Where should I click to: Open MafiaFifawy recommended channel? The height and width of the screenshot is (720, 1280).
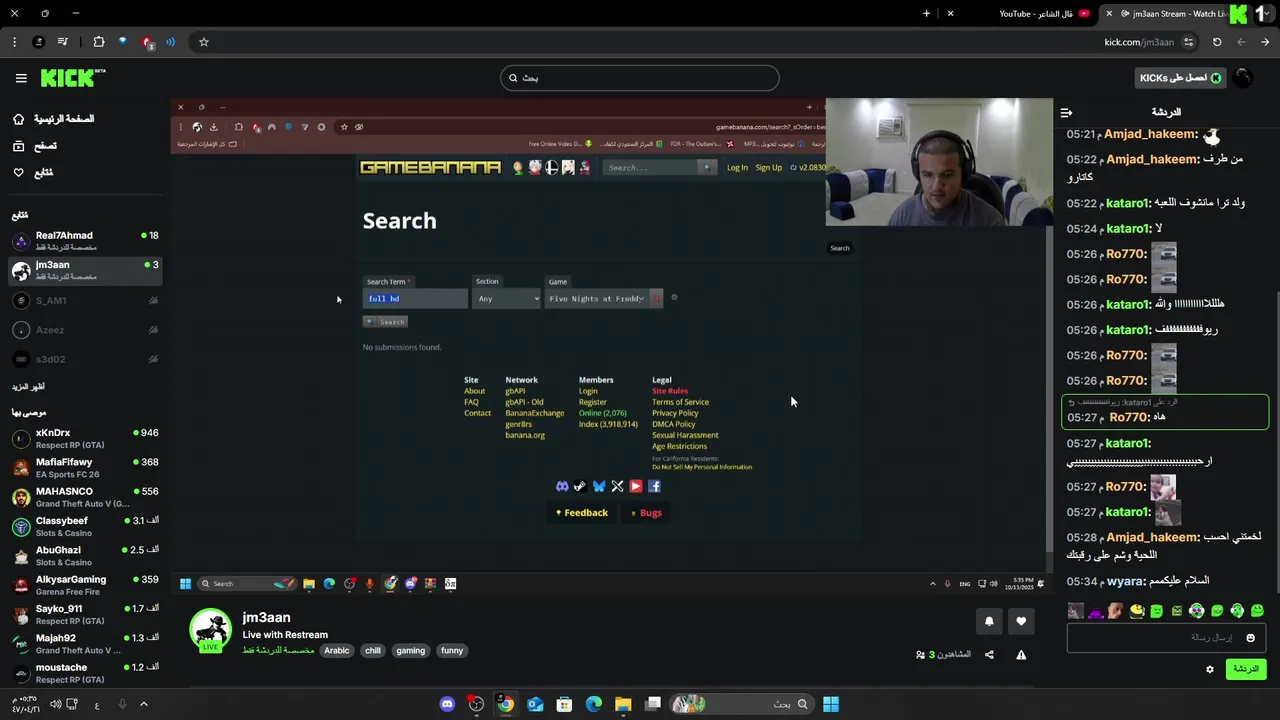click(84, 468)
